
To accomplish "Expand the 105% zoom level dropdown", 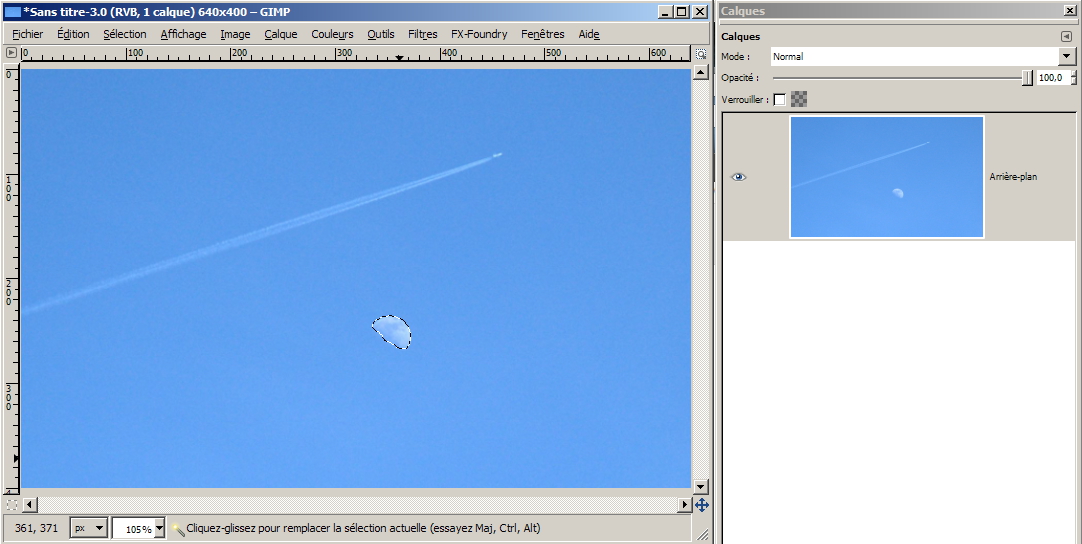I will tap(159, 528).
